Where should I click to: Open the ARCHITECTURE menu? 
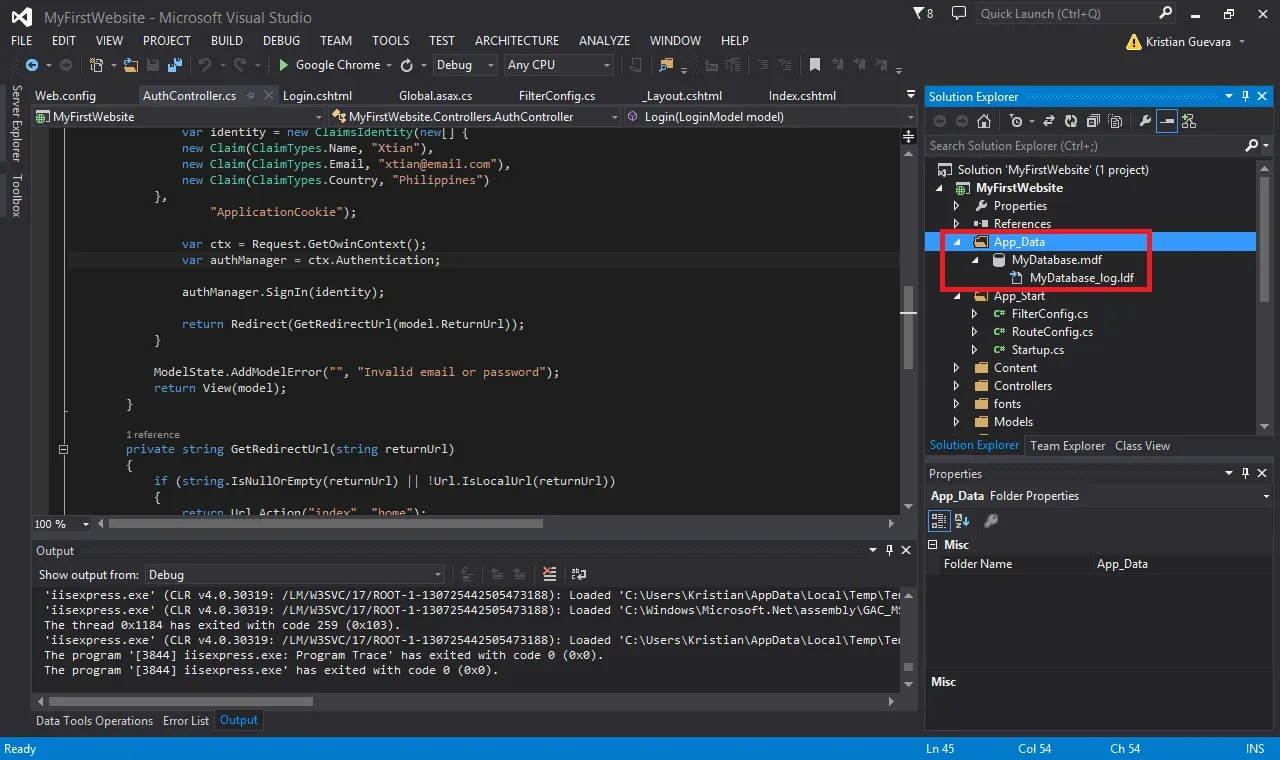click(x=517, y=41)
